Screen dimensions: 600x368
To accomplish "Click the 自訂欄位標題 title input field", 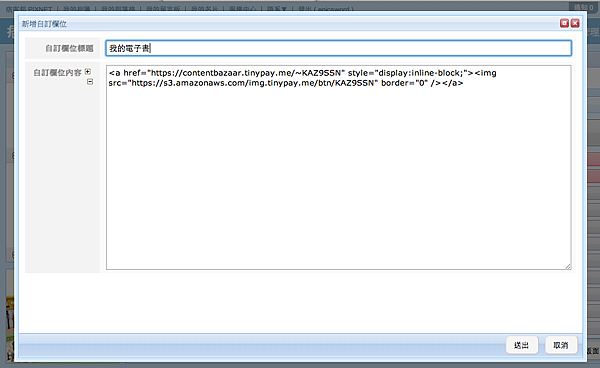I will point(339,48).
